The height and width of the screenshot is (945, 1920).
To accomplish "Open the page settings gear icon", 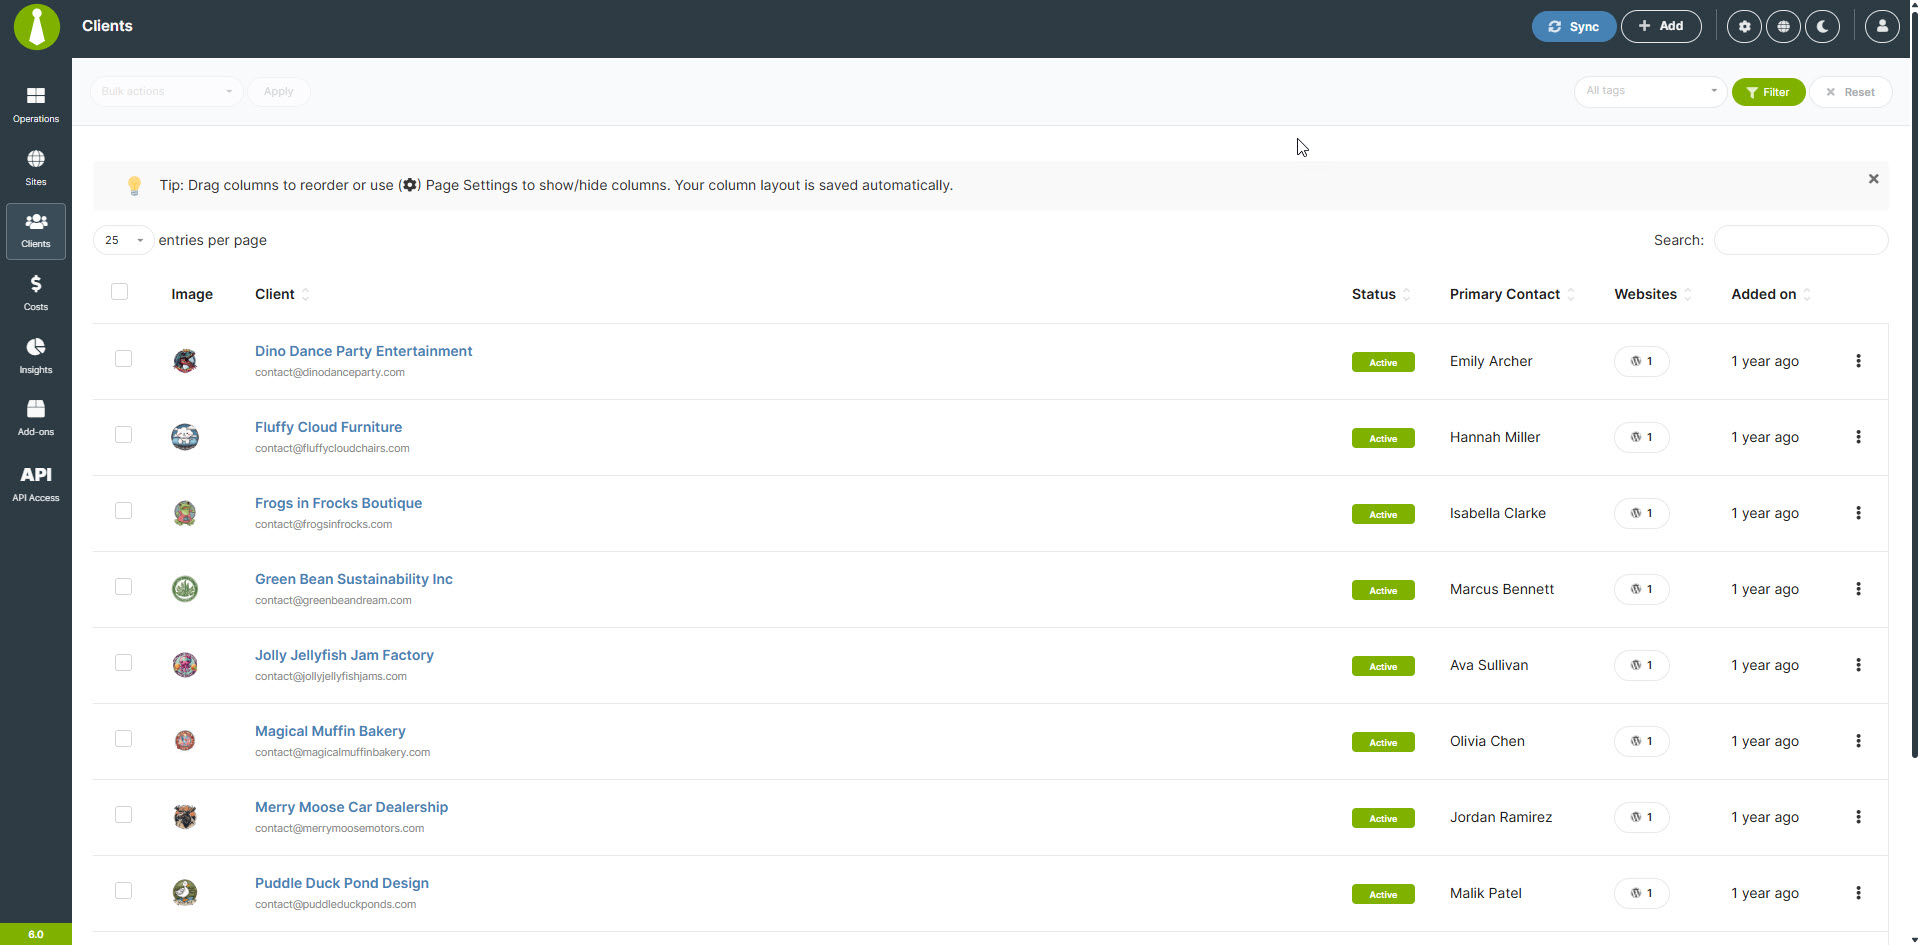I will [x=1744, y=27].
